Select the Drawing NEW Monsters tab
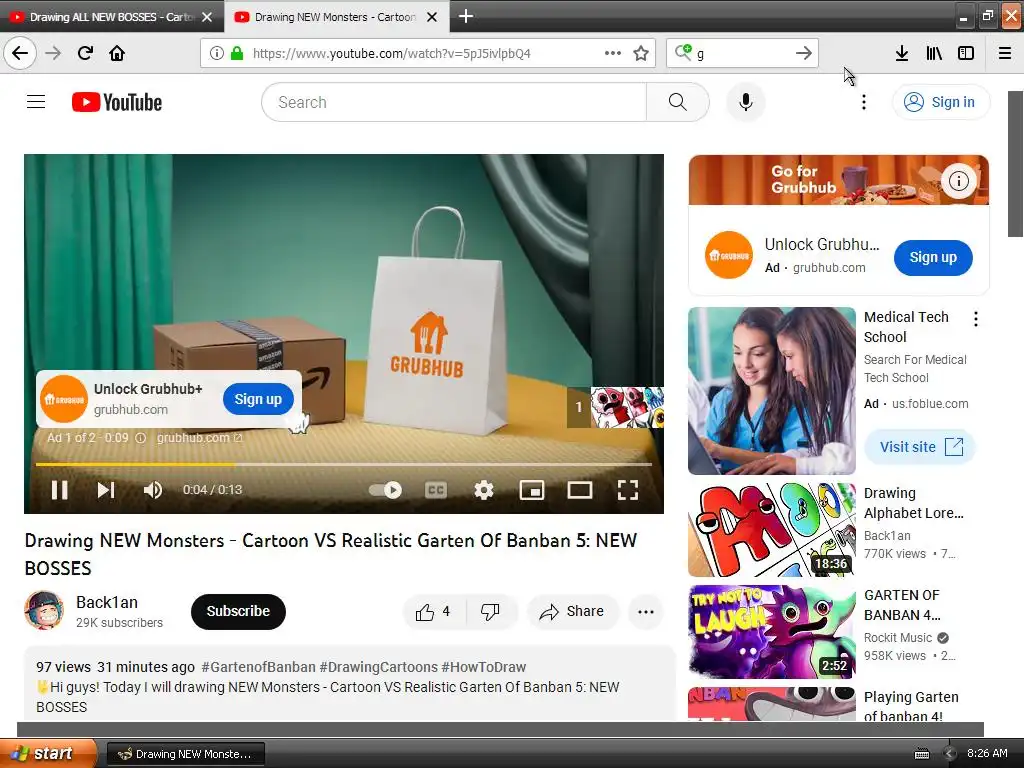This screenshot has height=768, width=1024. click(x=336, y=17)
